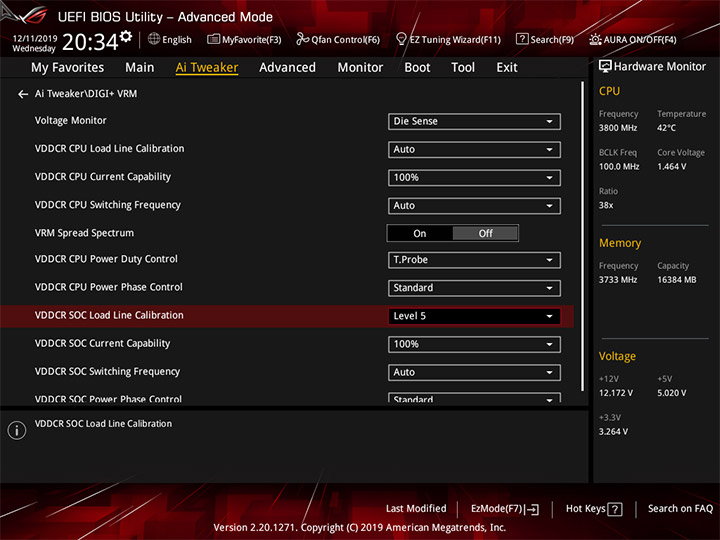Launch EZ Tuning Wizard bulb icon
Screen dimensions: 720x540
[x=401, y=39]
